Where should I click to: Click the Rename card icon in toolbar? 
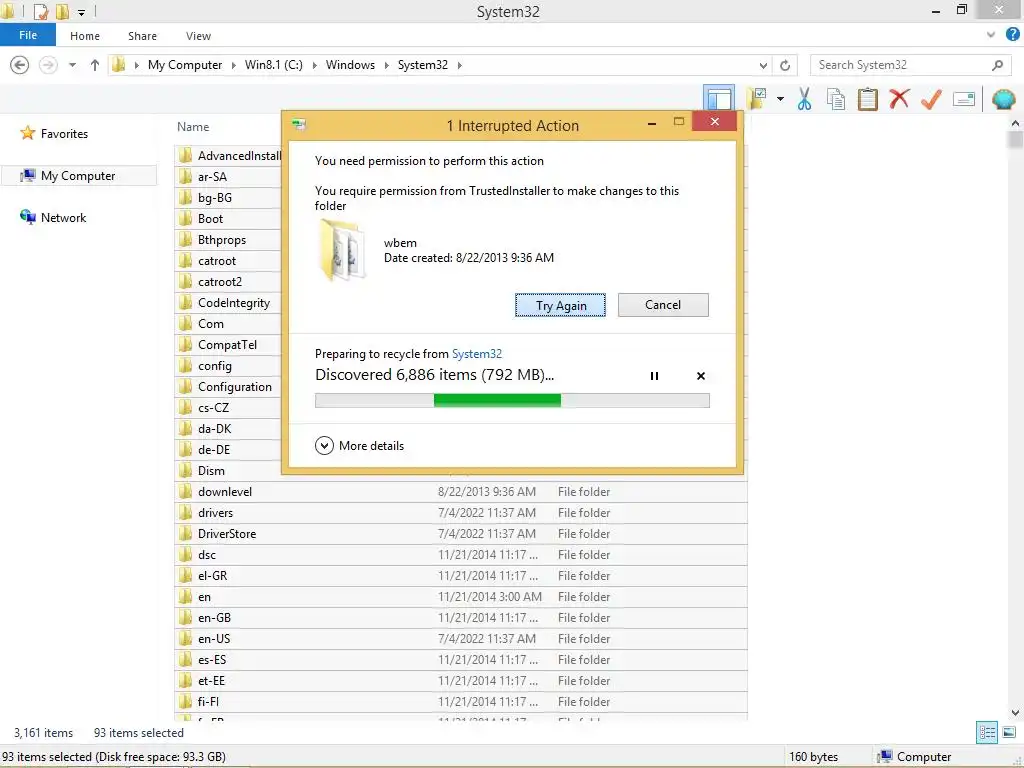(x=964, y=99)
